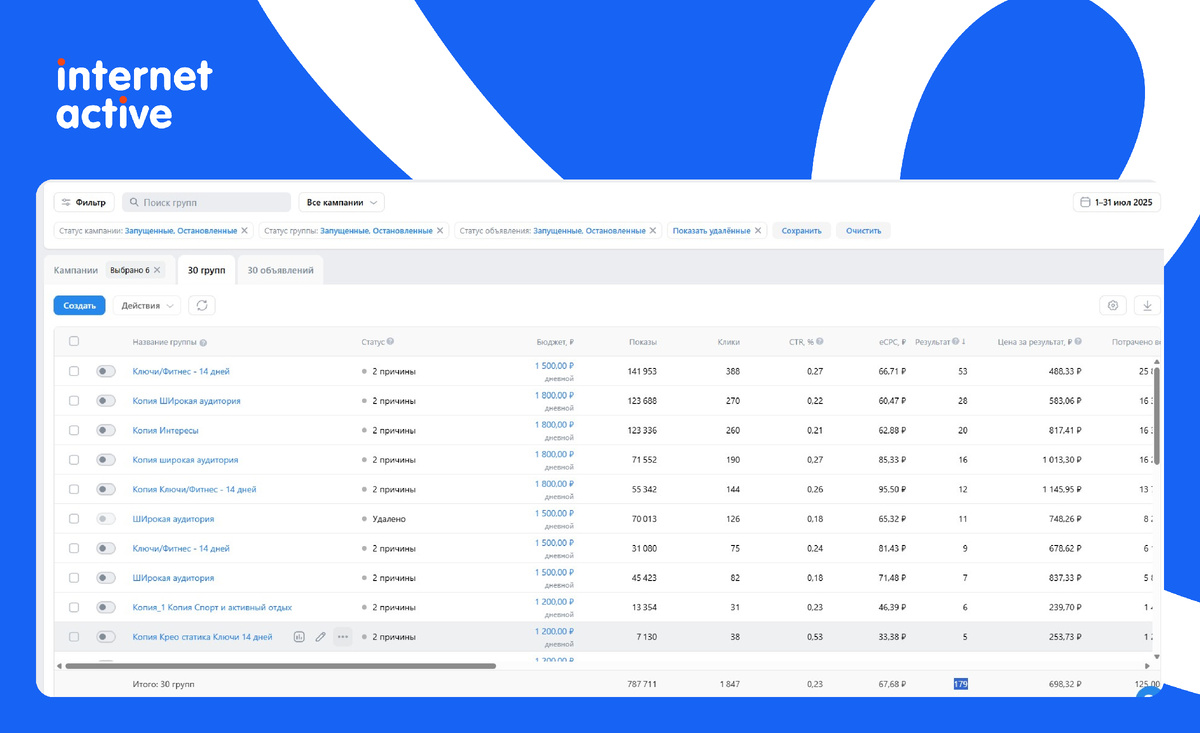
Task: Switch to the 30 объявлений tab
Action: pyautogui.click(x=280, y=270)
